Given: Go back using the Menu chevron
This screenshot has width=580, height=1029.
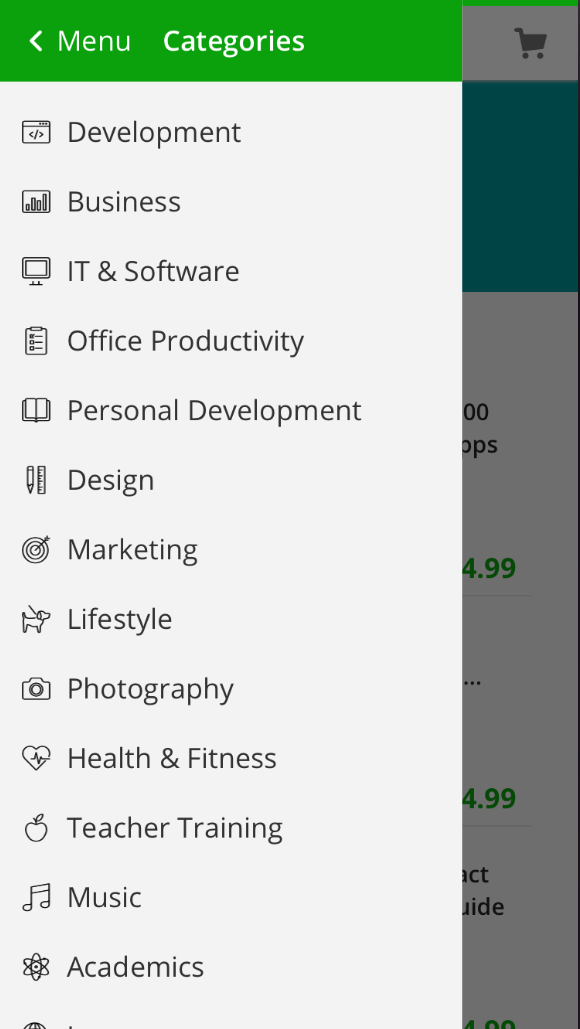Looking at the screenshot, I should 35,41.
